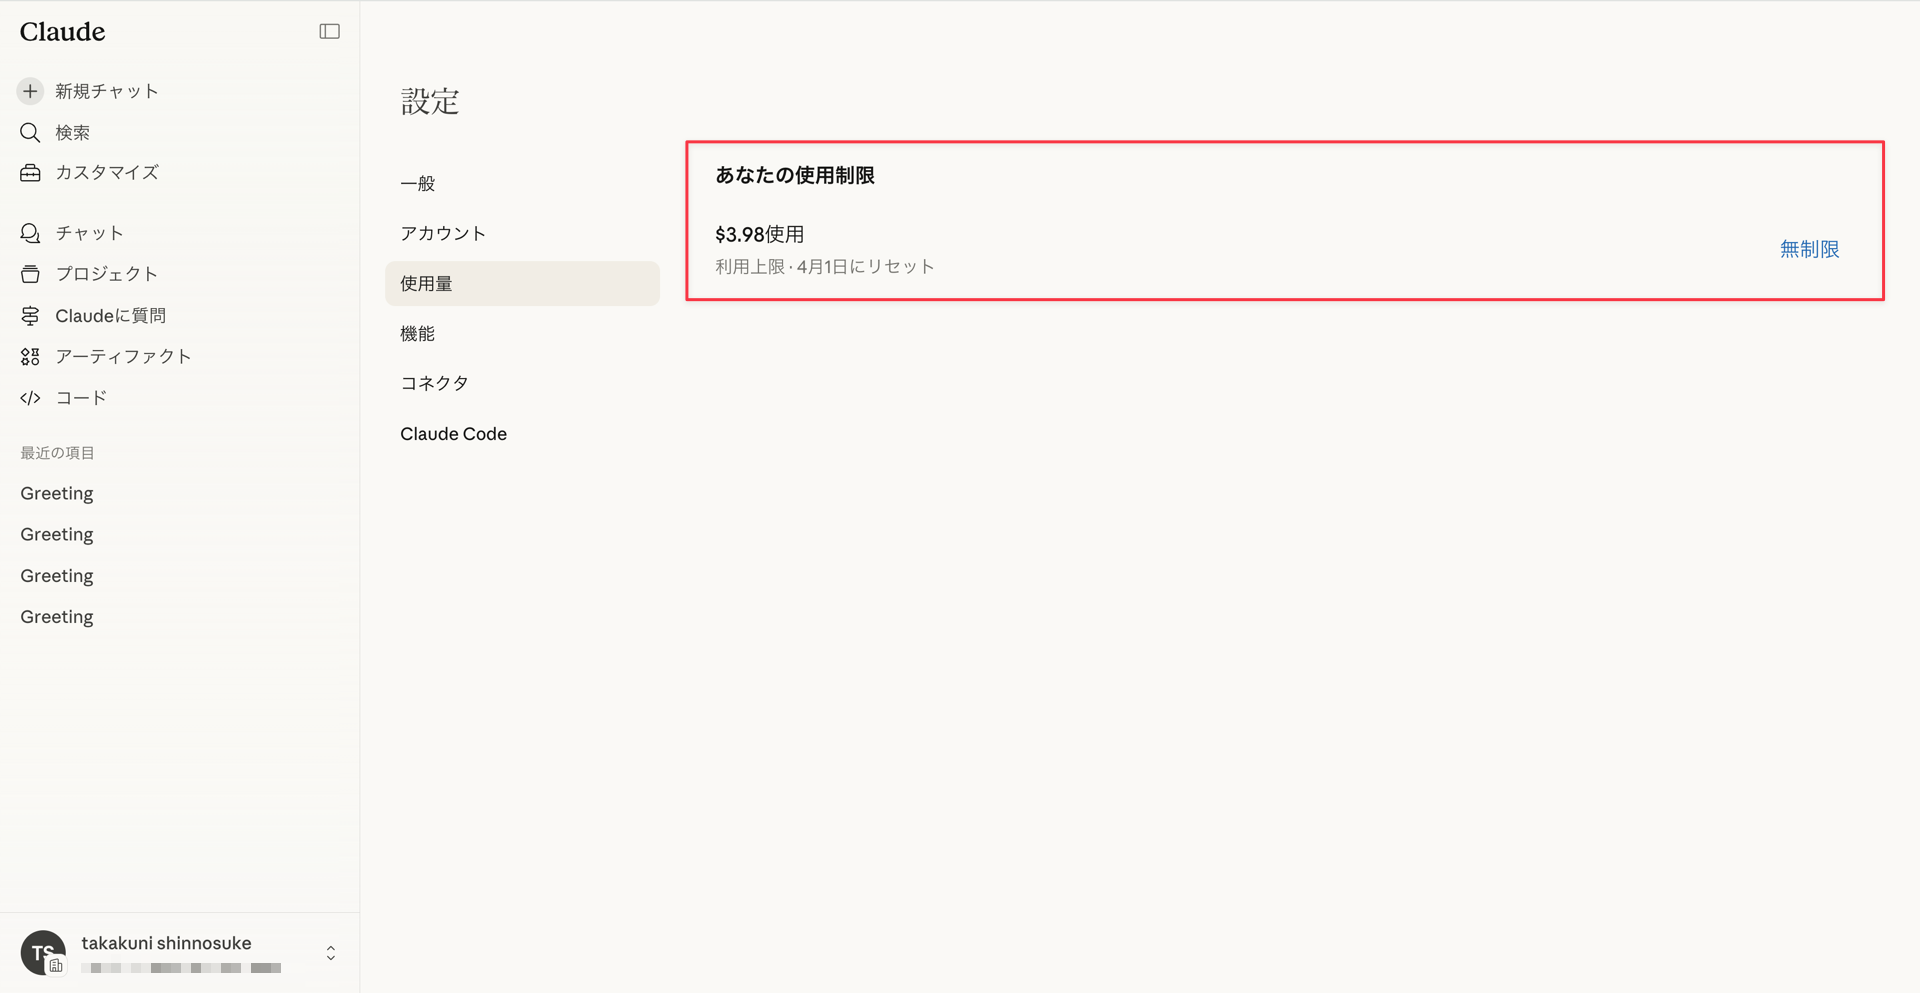Go to チャット in the sidebar
The width and height of the screenshot is (1920, 993).
coord(90,233)
